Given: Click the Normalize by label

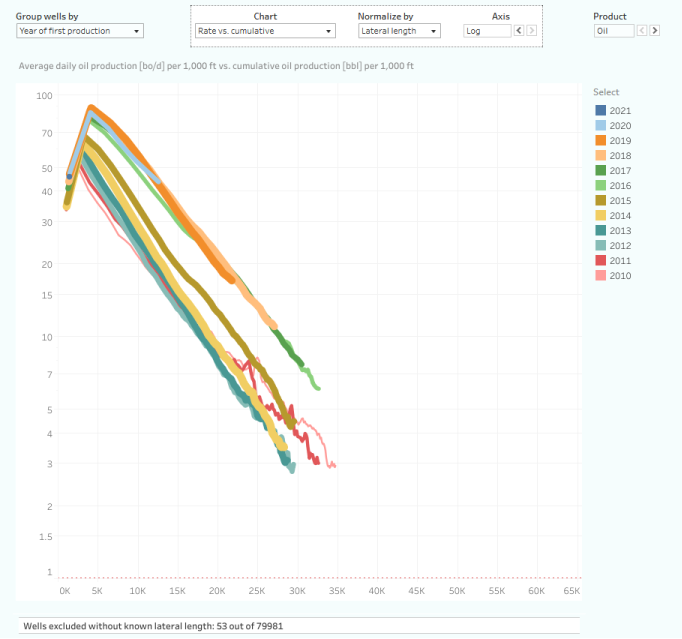Looking at the screenshot, I should [x=385, y=17].
